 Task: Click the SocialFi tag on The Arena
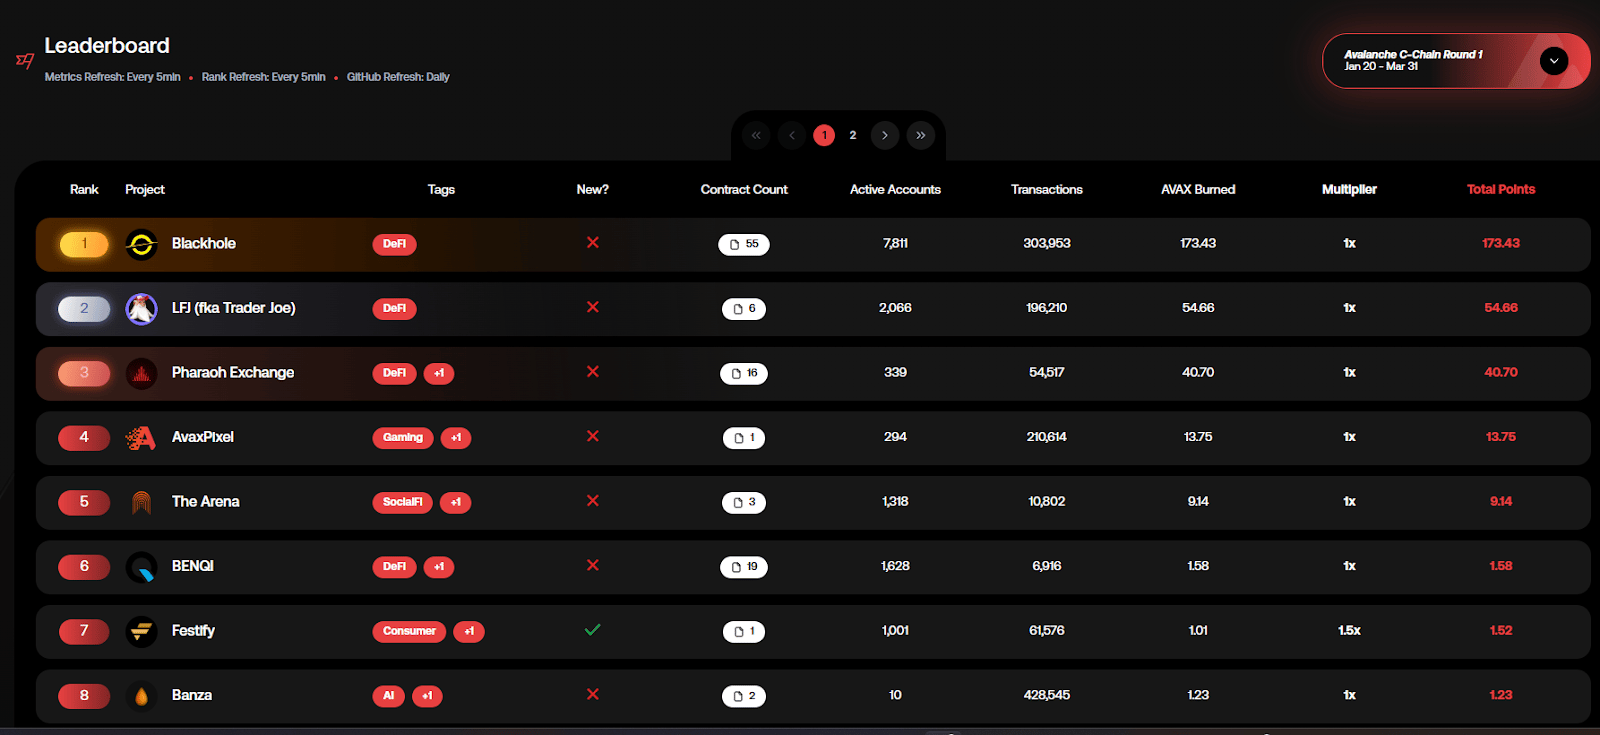[x=403, y=502]
